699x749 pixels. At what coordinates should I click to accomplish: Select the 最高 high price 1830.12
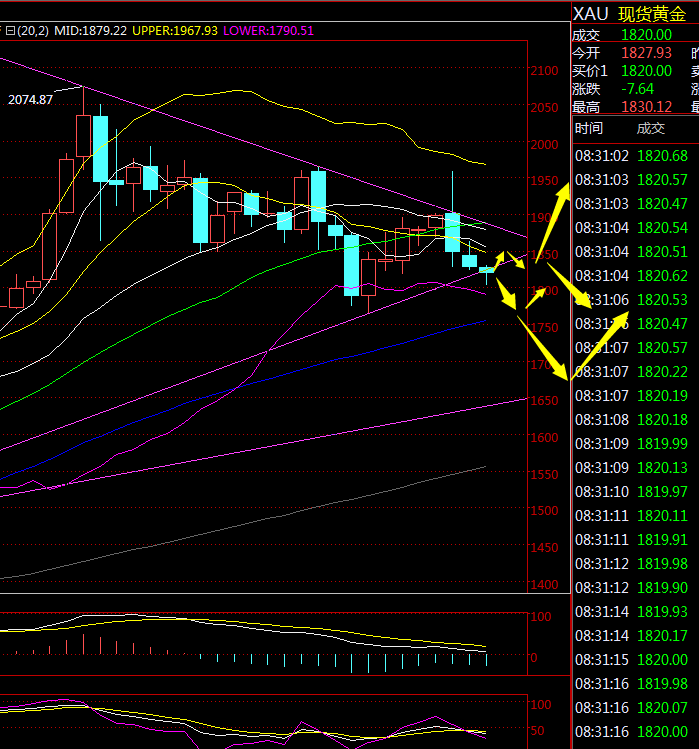(649, 107)
